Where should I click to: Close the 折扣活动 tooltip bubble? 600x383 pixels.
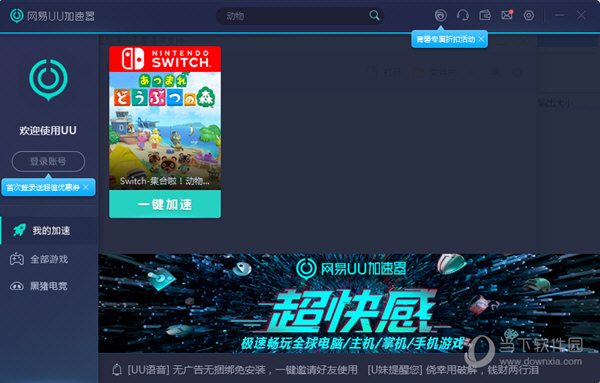[481, 39]
